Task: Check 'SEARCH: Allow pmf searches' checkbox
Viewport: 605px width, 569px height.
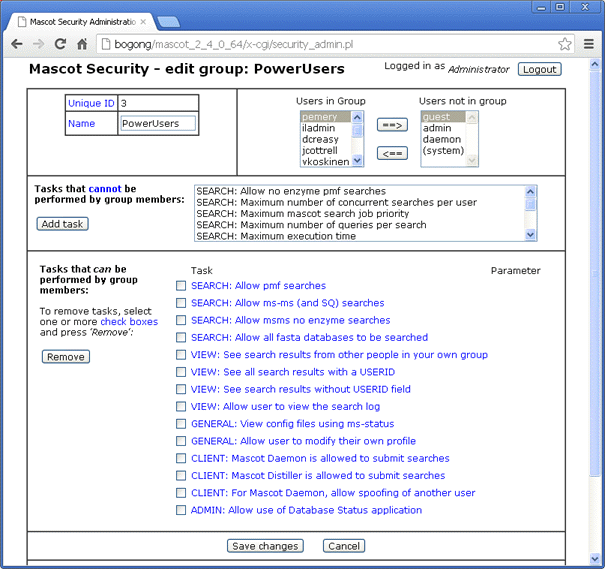Action: pos(181,285)
